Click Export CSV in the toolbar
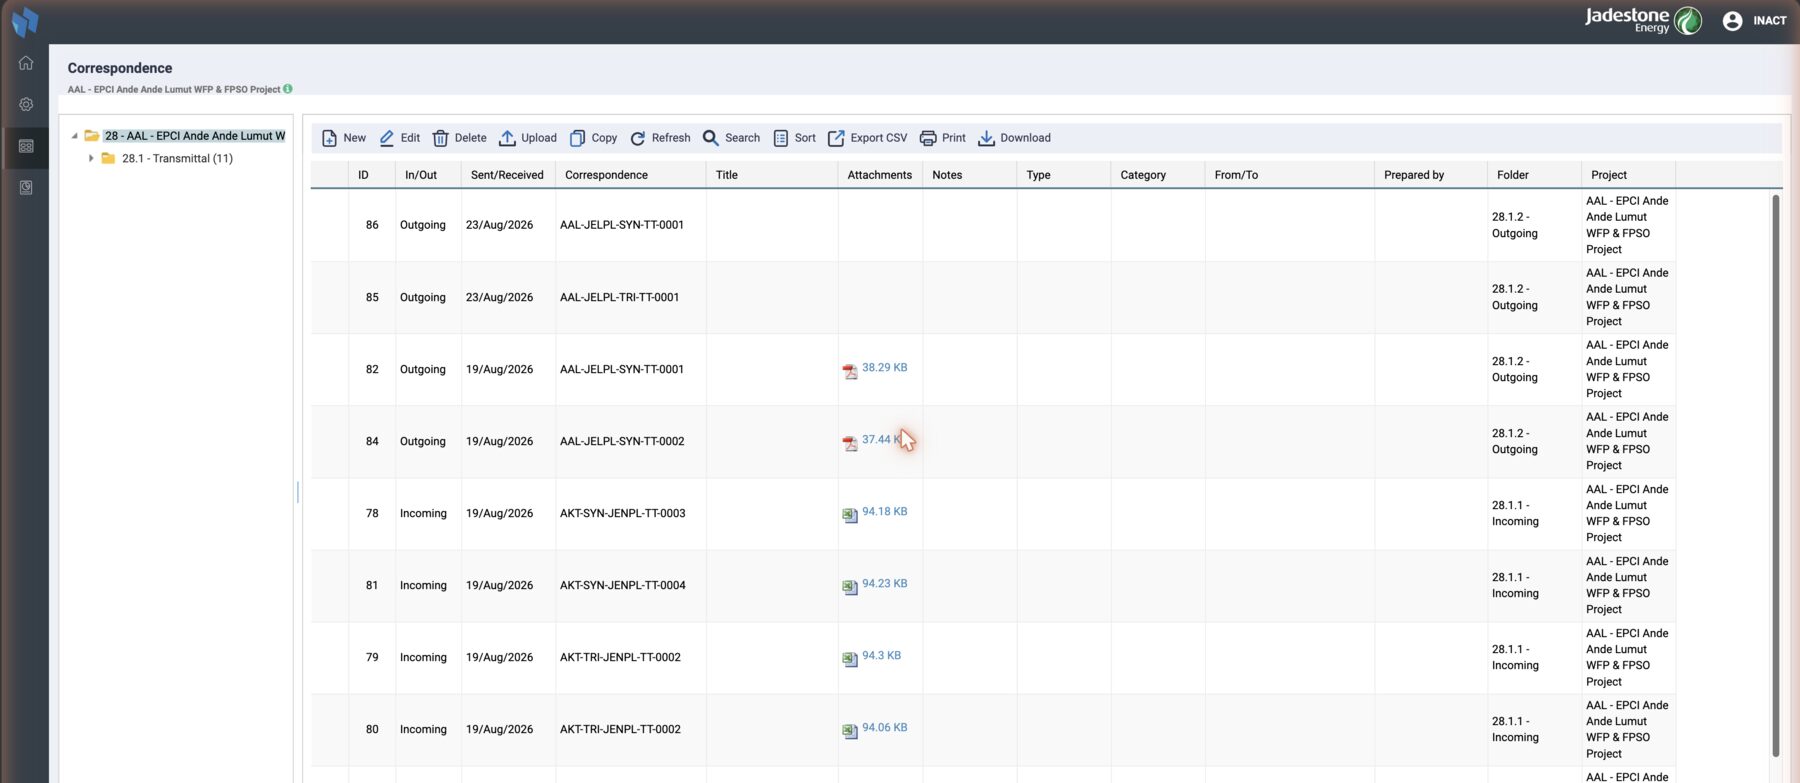This screenshot has width=1800, height=783. pos(867,138)
